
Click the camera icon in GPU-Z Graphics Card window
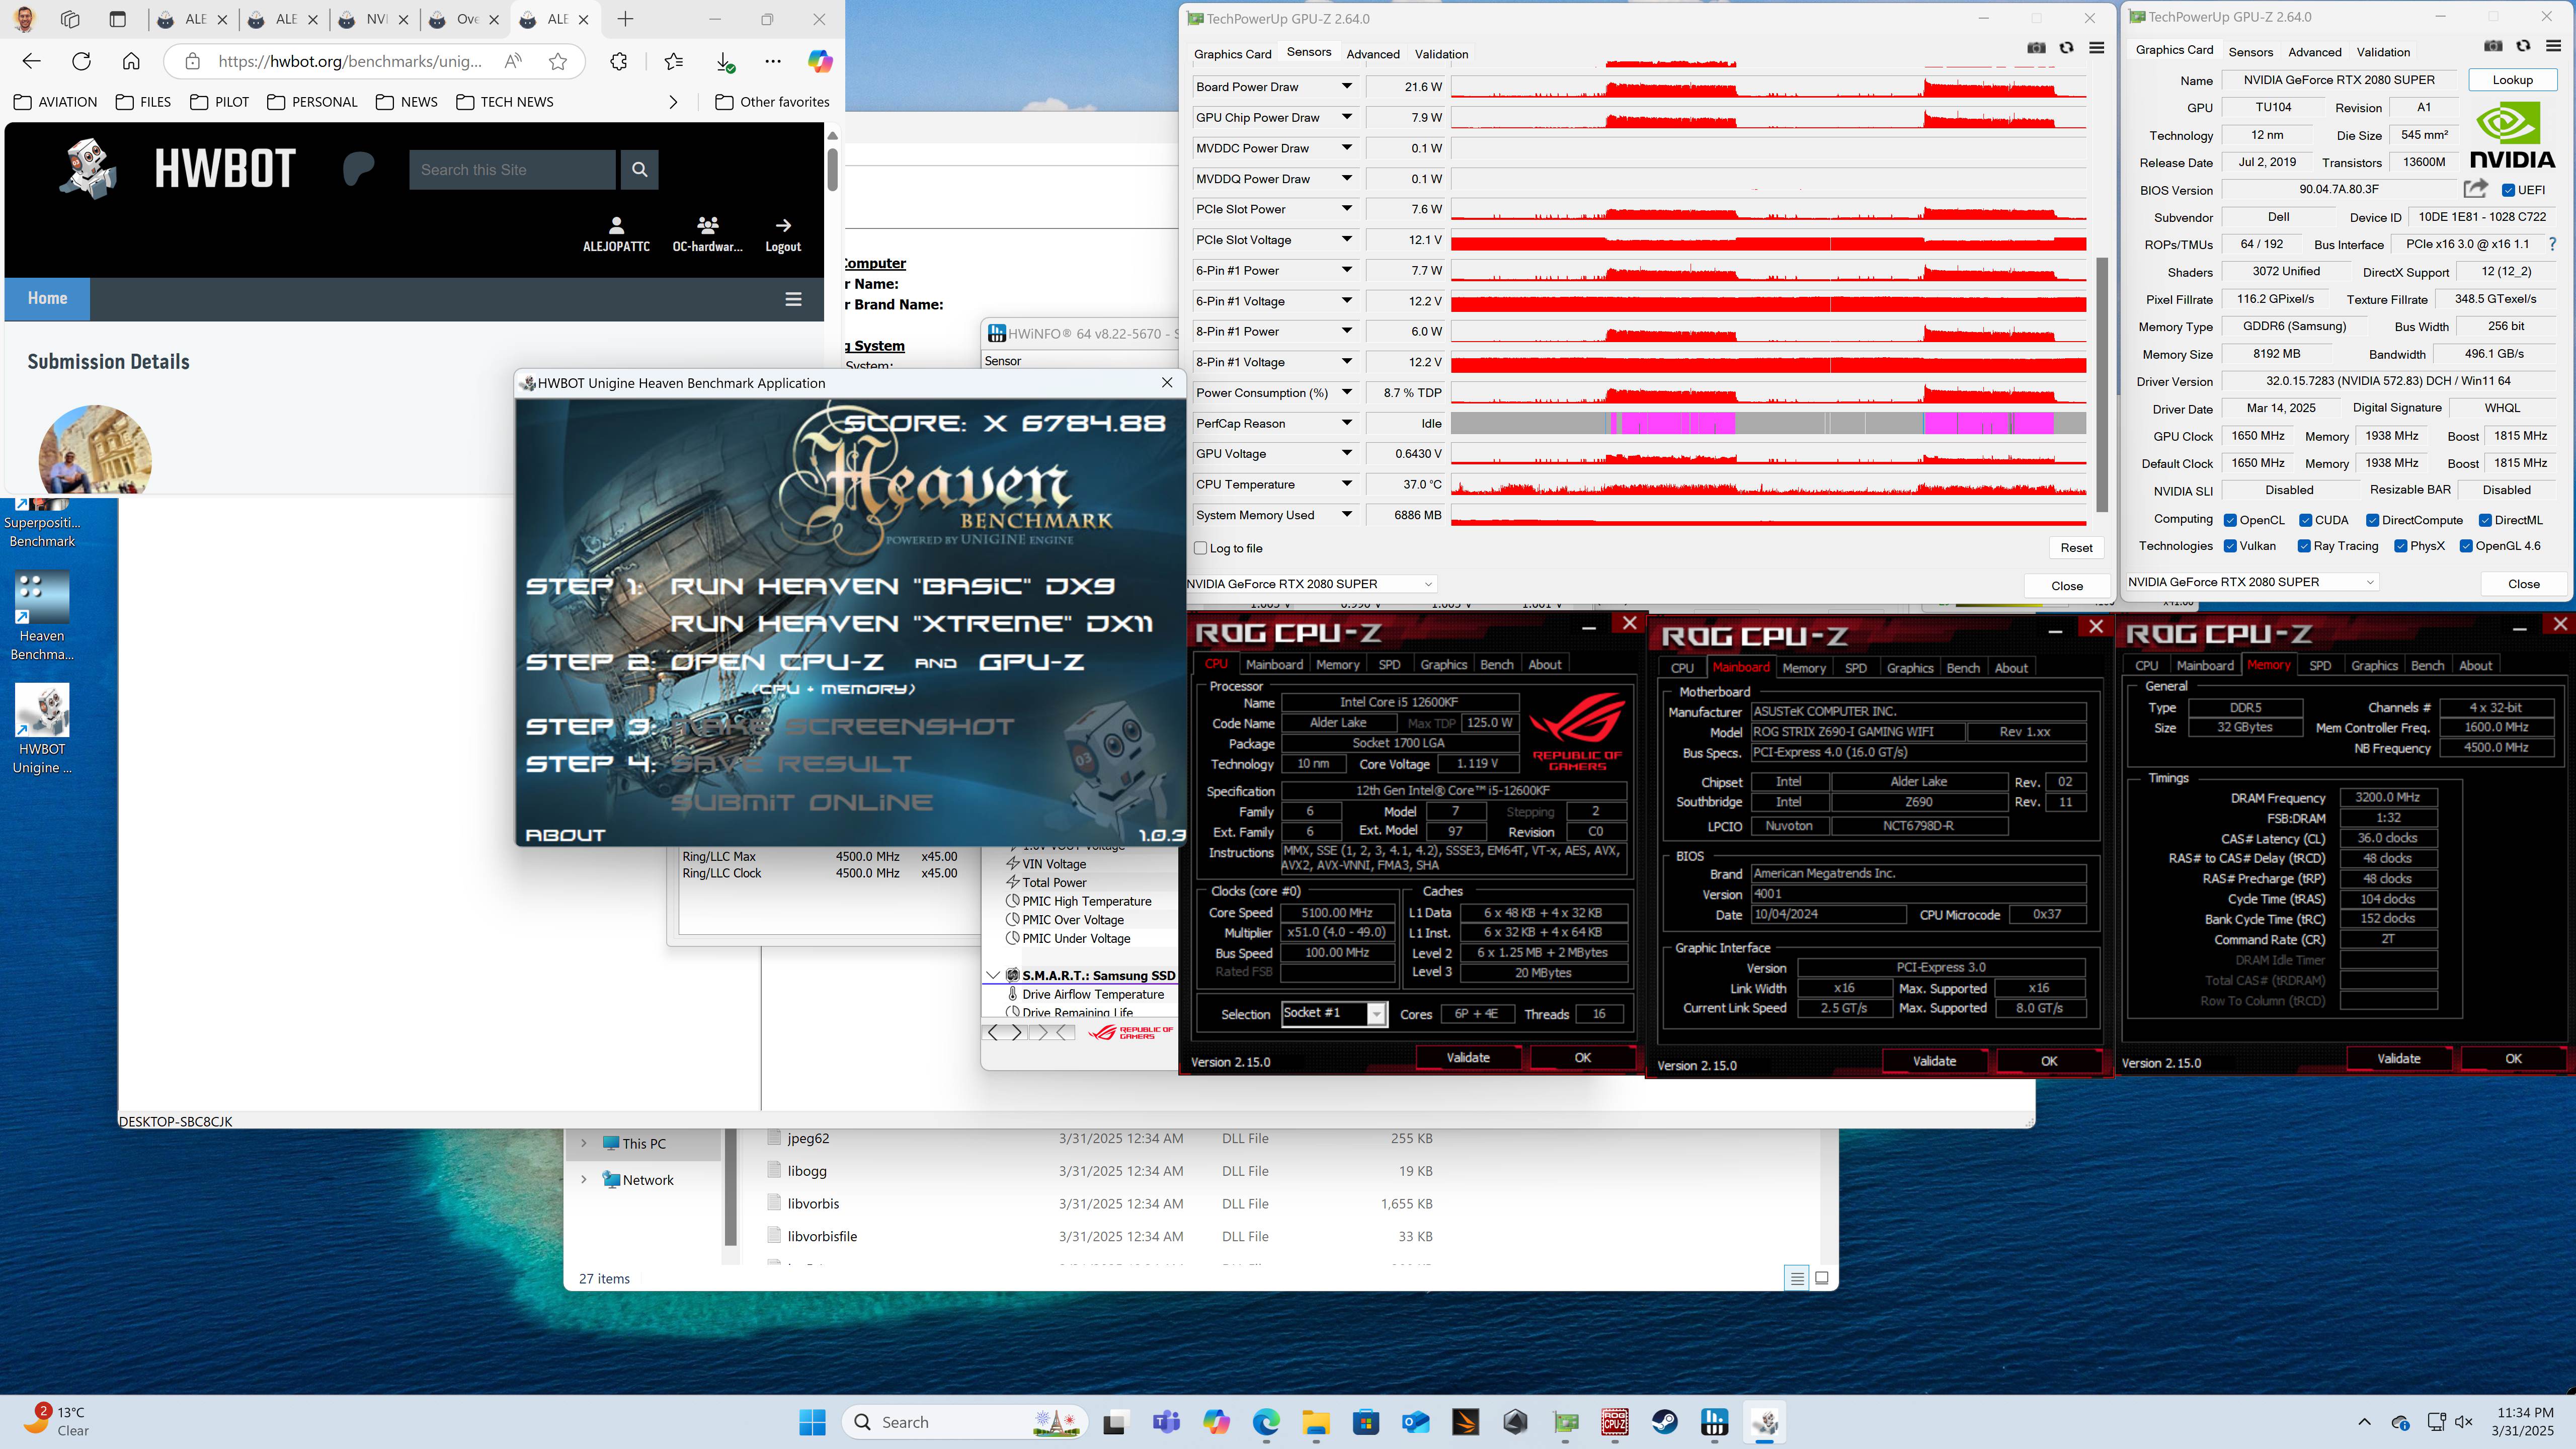2493,46
